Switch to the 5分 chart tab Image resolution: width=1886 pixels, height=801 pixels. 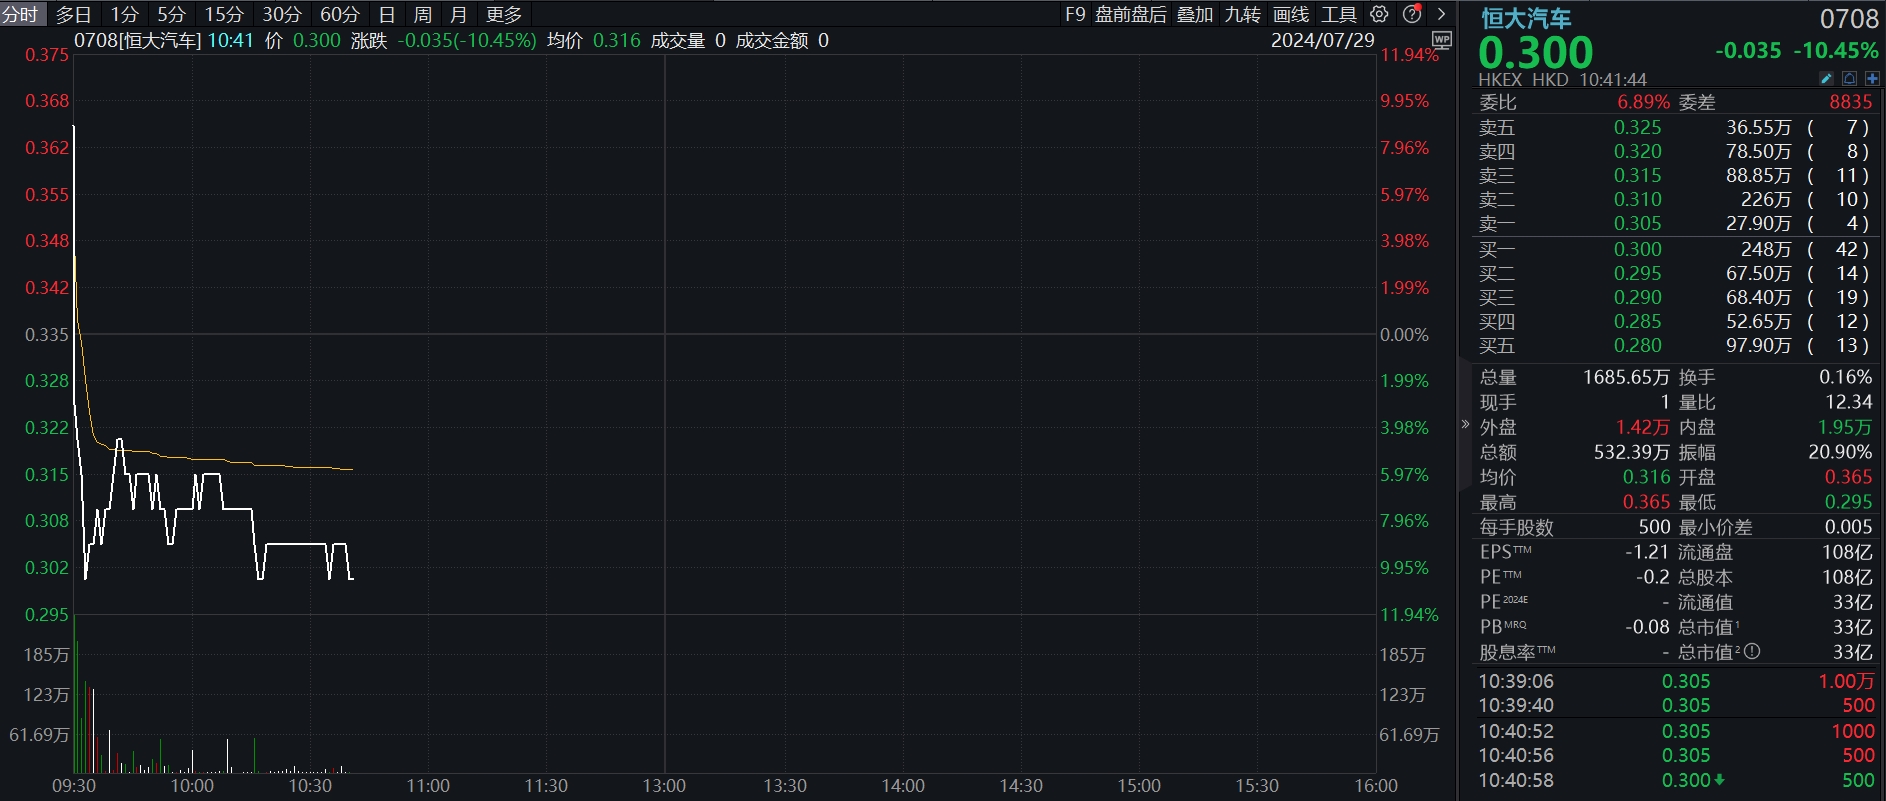(x=171, y=14)
